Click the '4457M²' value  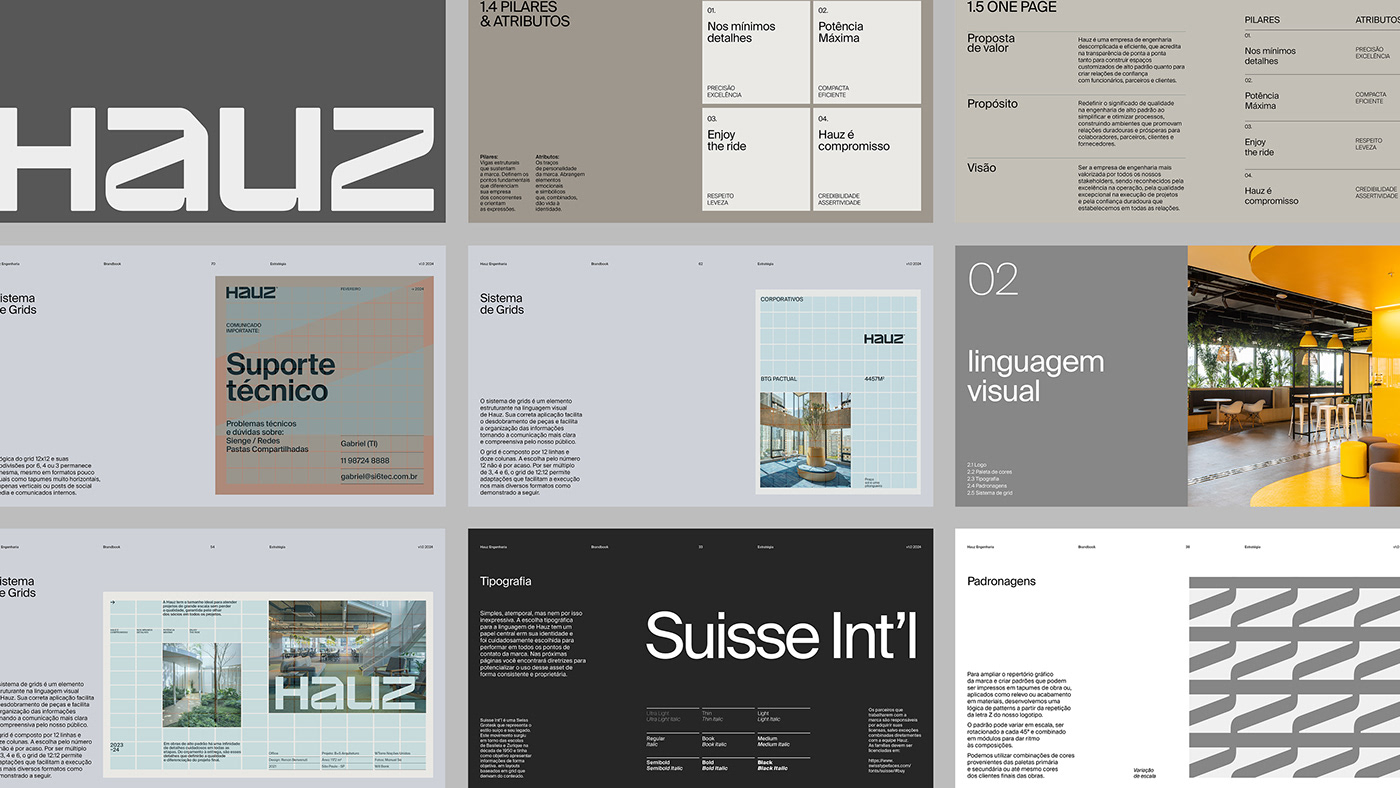point(876,379)
